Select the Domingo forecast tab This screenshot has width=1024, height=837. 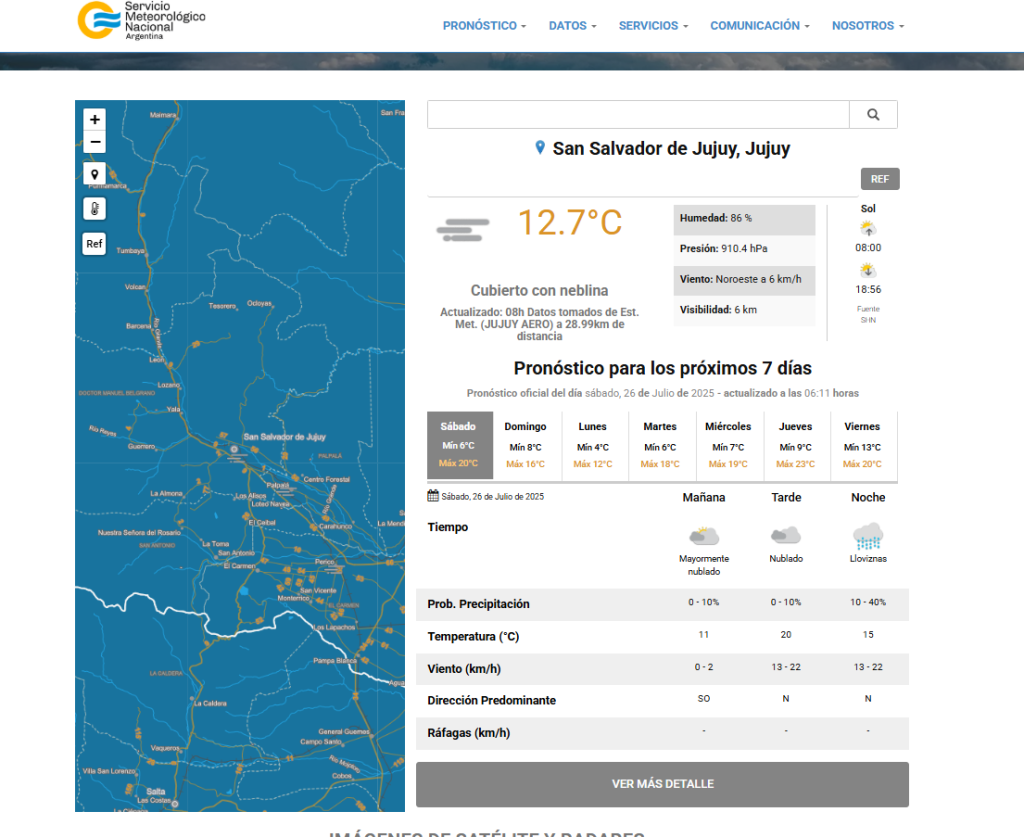point(526,445)
